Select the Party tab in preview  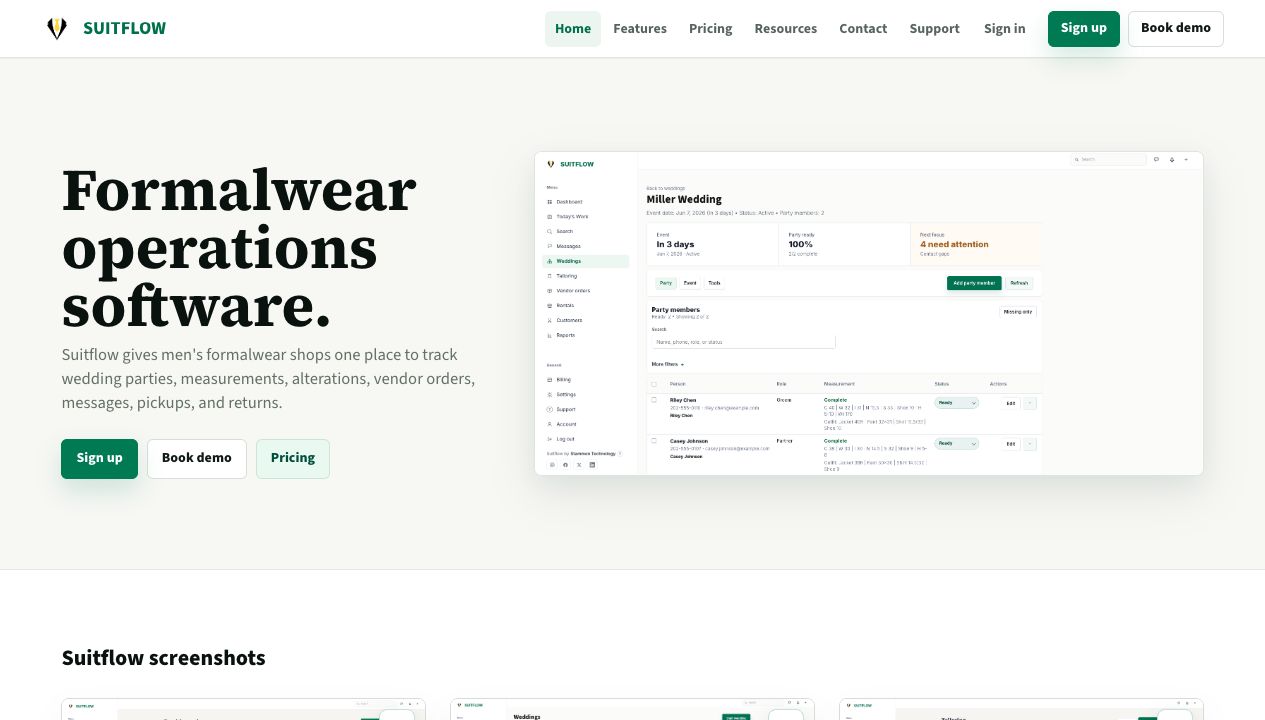666,283
